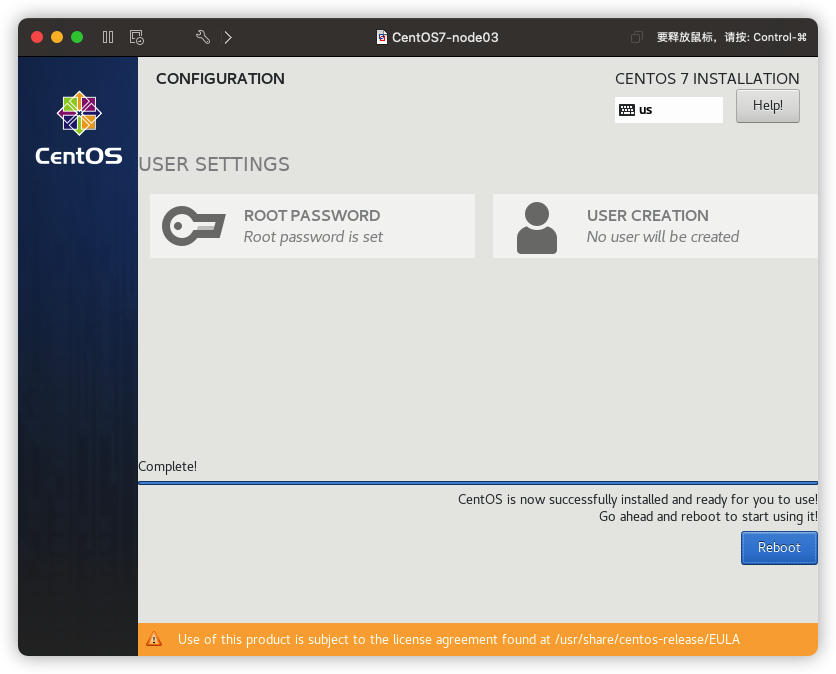Click the user creation person icon
Viewport: 836px width, 674px height.
coord(537,228)
